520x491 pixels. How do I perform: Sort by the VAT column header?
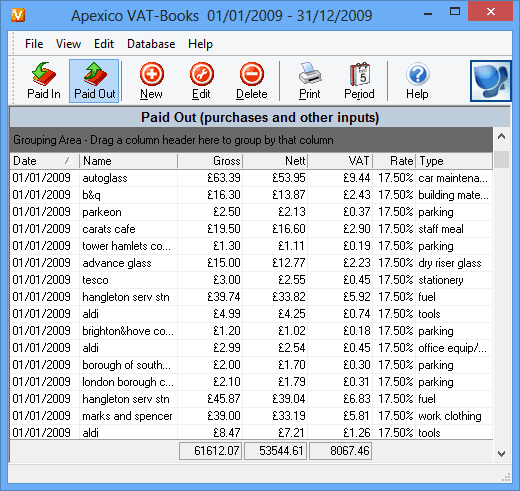coord(340,161)
